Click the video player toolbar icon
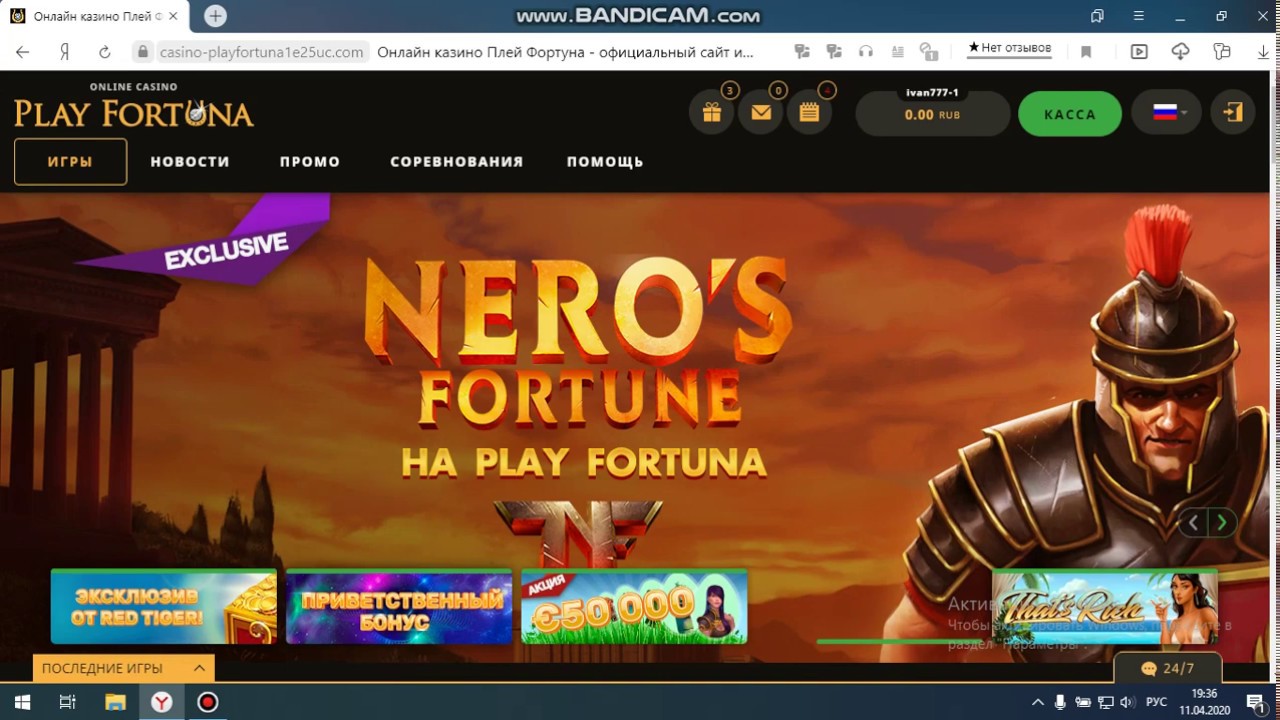 tap(1139, 52)
